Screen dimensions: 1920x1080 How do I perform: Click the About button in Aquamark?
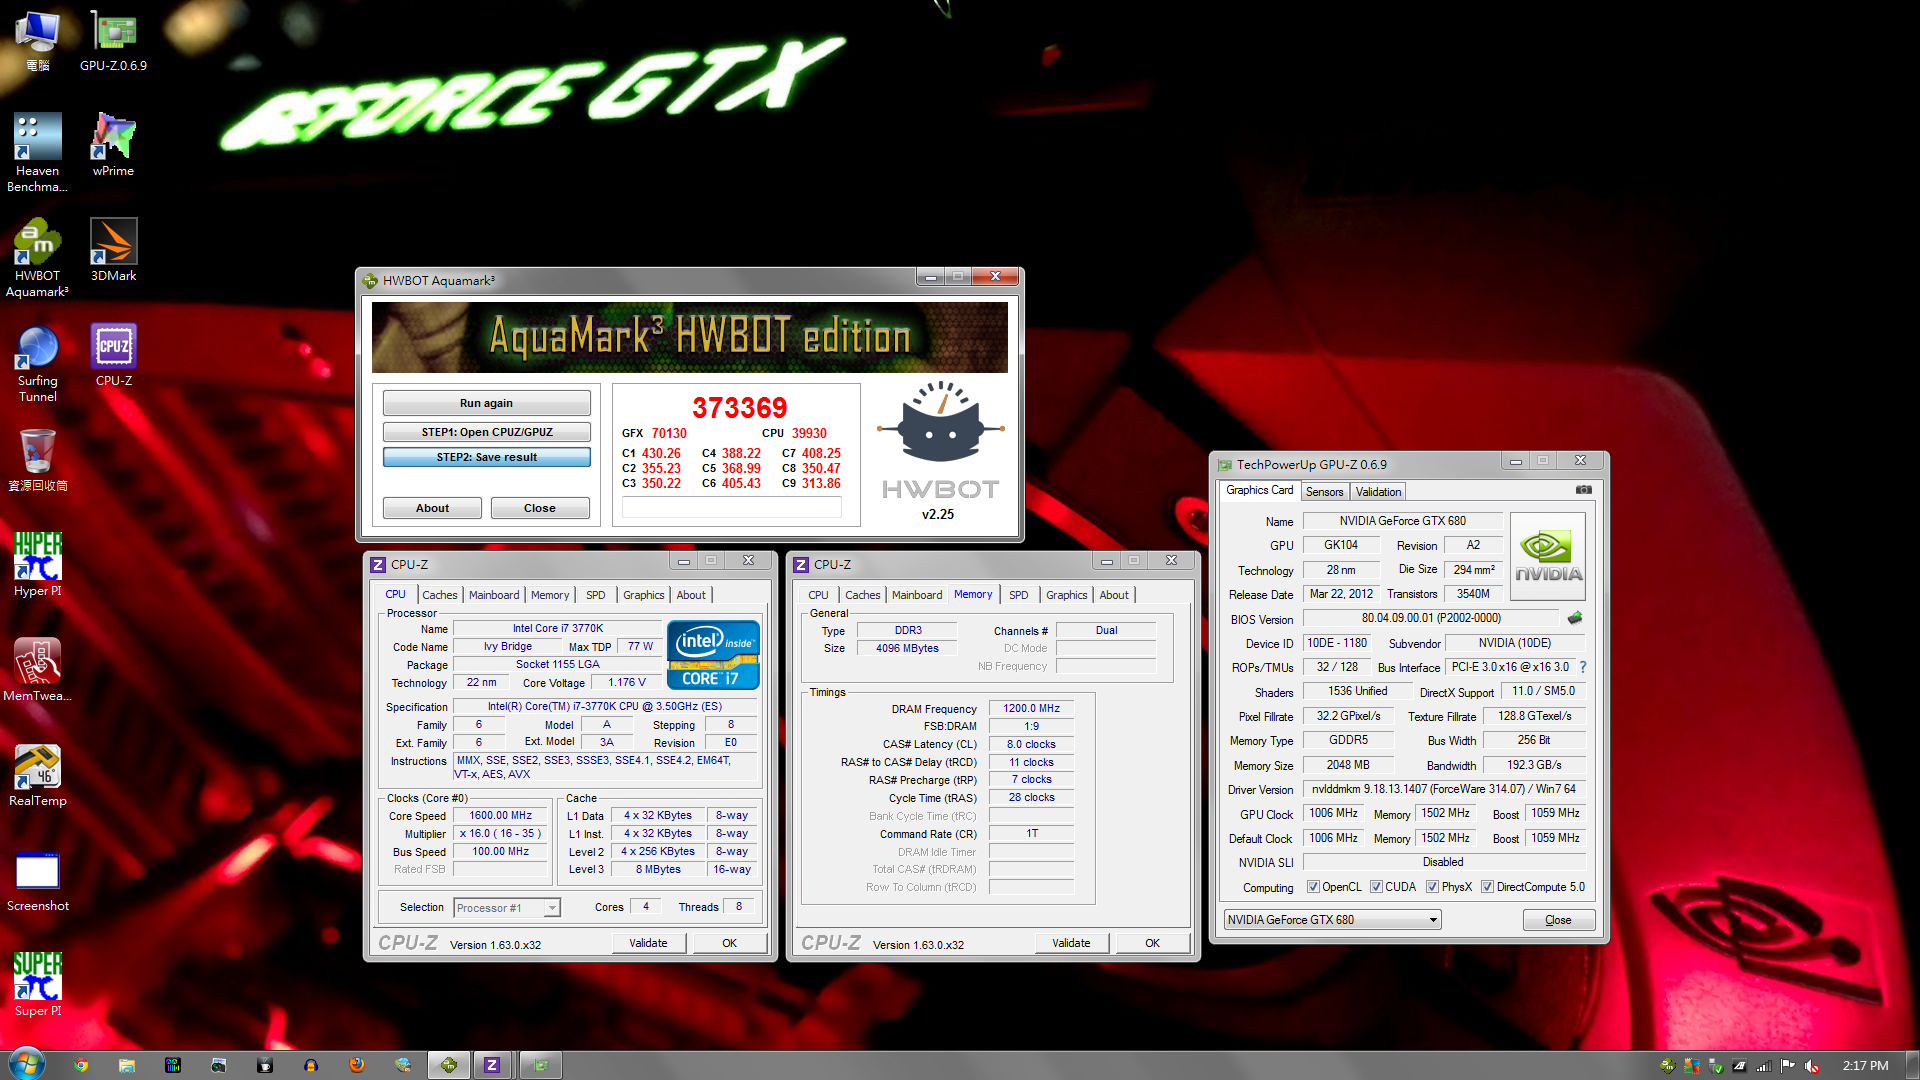click(x=432, y=508)
